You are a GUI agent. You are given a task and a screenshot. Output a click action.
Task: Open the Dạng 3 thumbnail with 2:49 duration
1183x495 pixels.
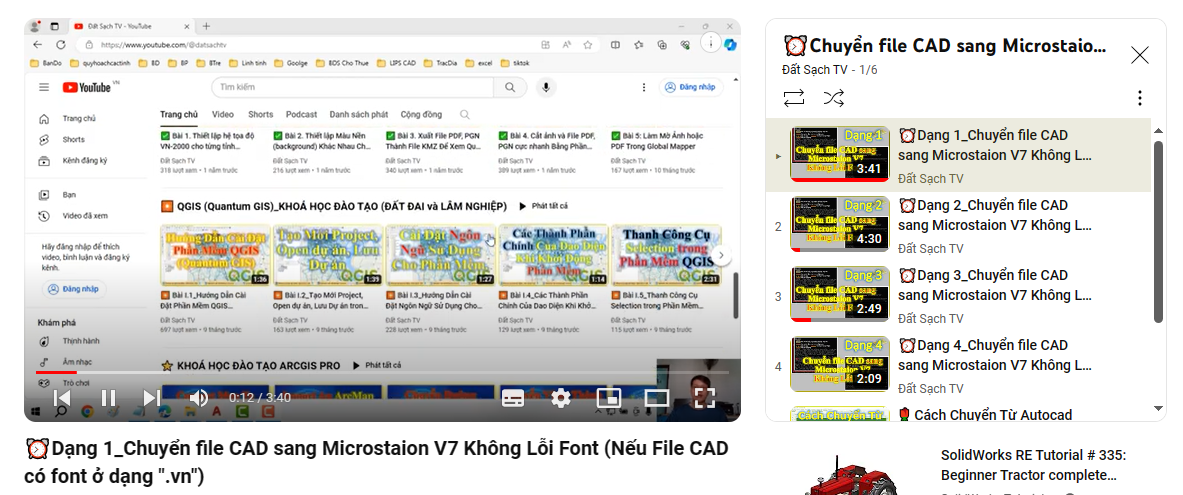point(839,294)
